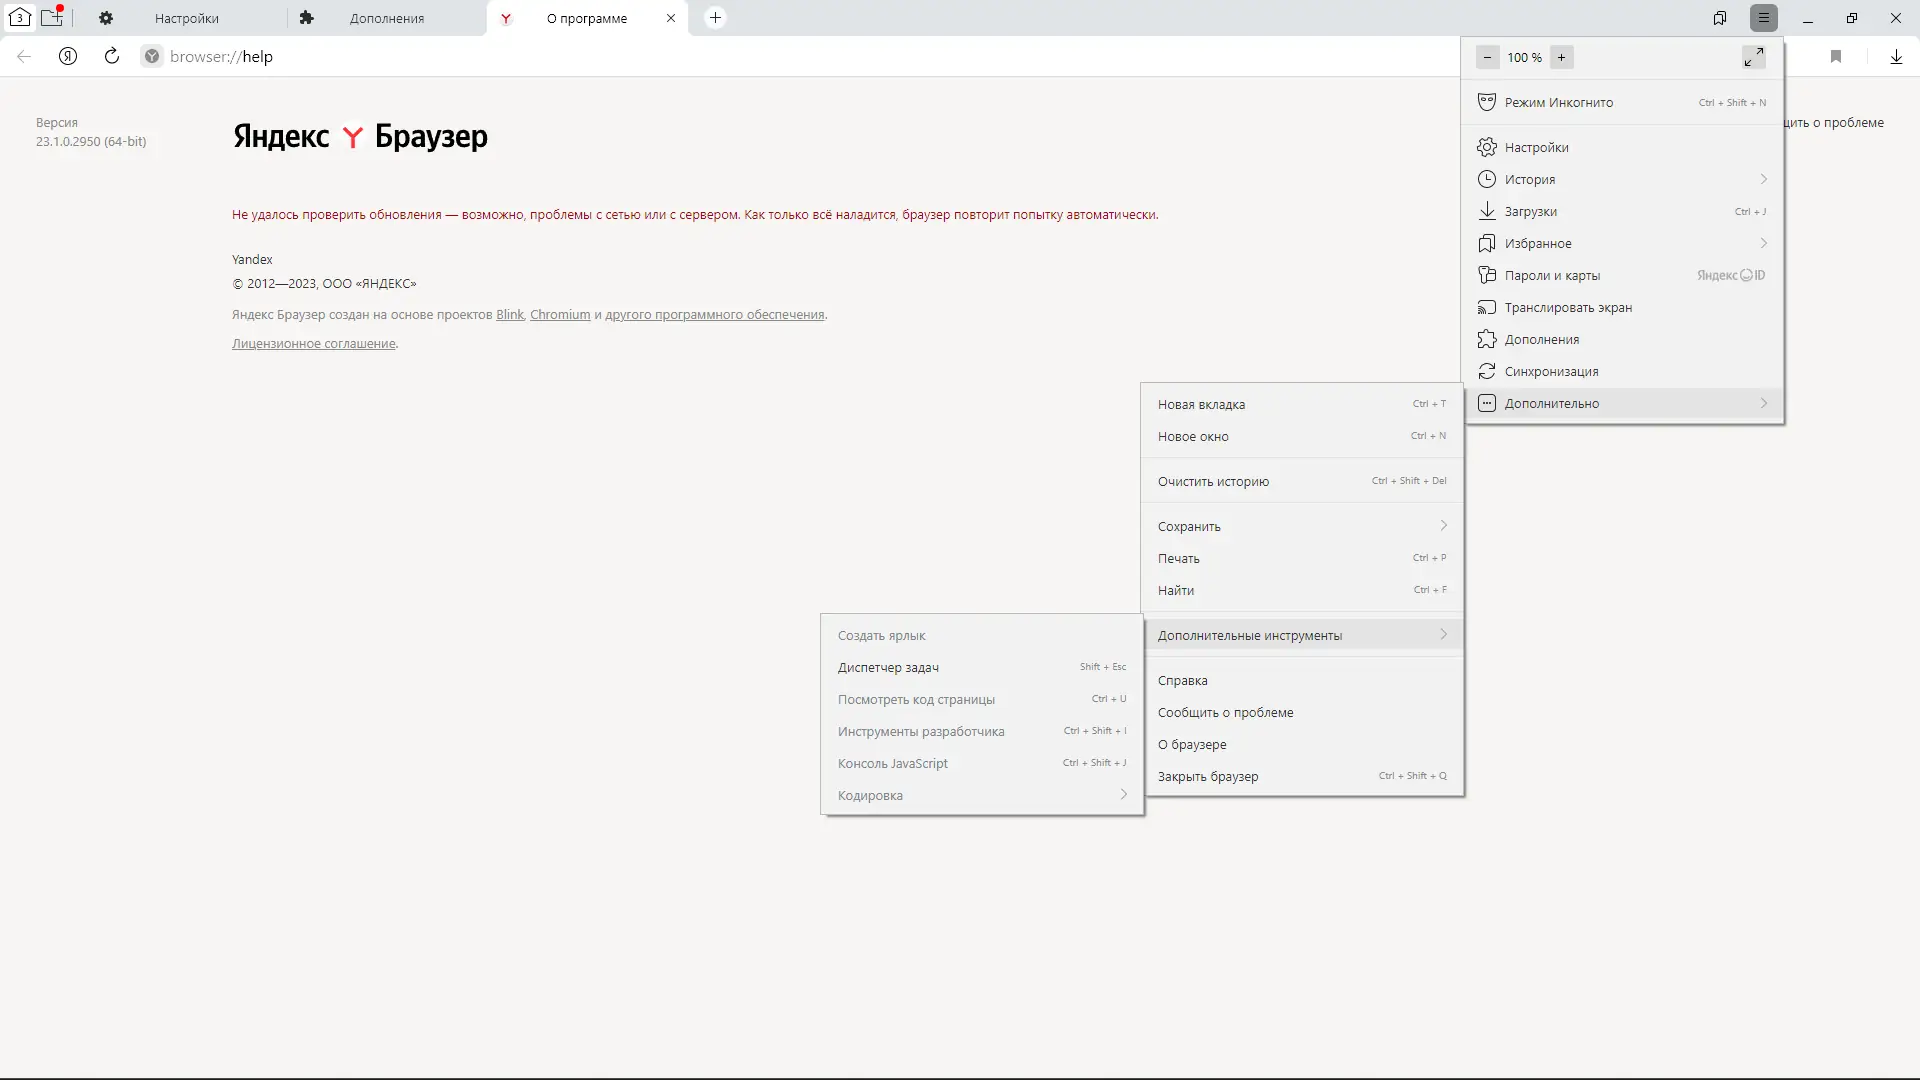Screen dimensions: 1920x1080
Task: Decrease zoom with the minus button
Action: [x=1487, y=58]
